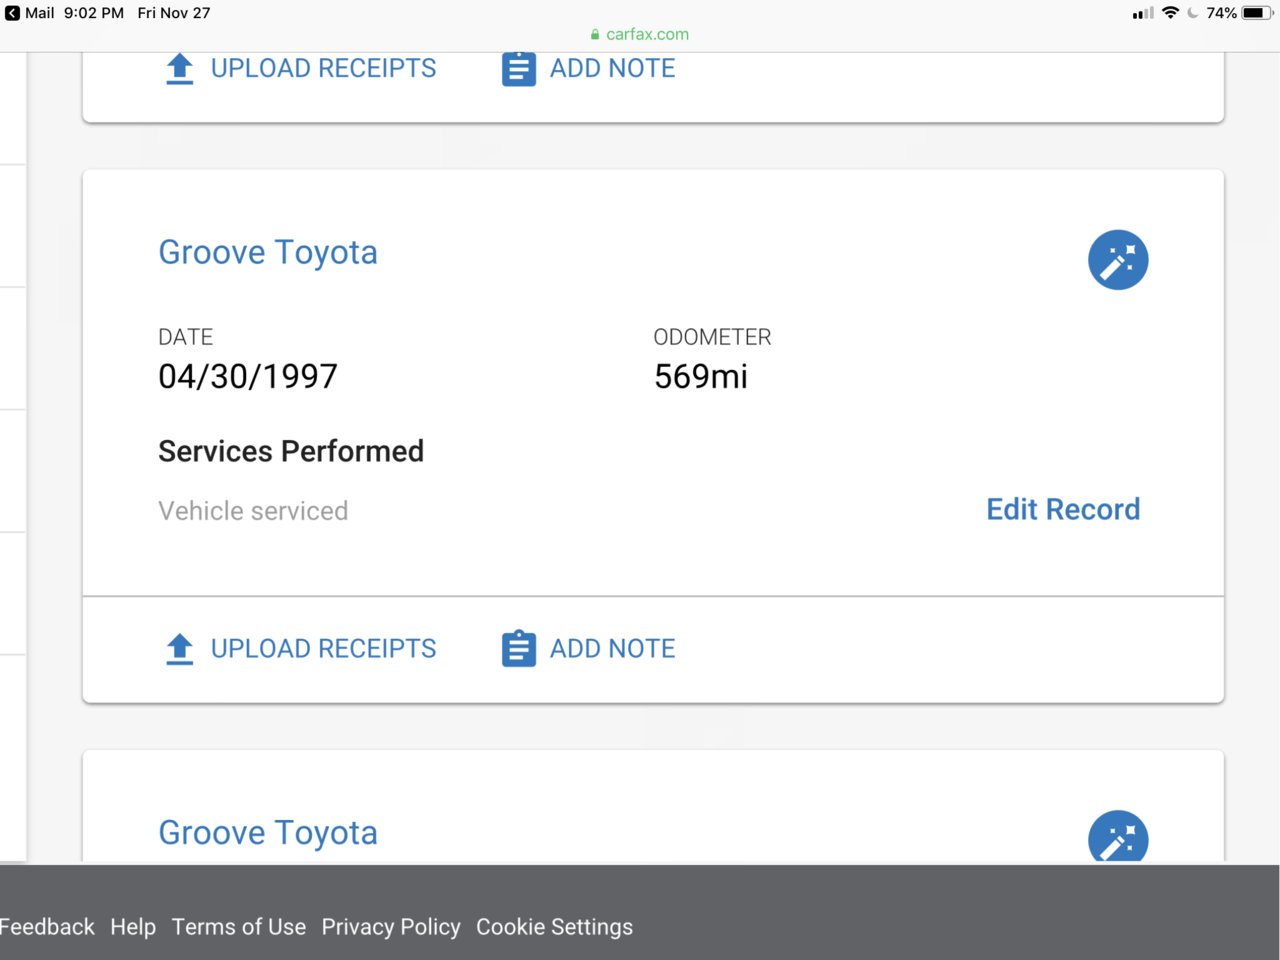Viewport: 1280px width, 960px height.
Task: Open Groove Toyota link in bottom card
Action: pyautogui.click(x=268, y=833)
